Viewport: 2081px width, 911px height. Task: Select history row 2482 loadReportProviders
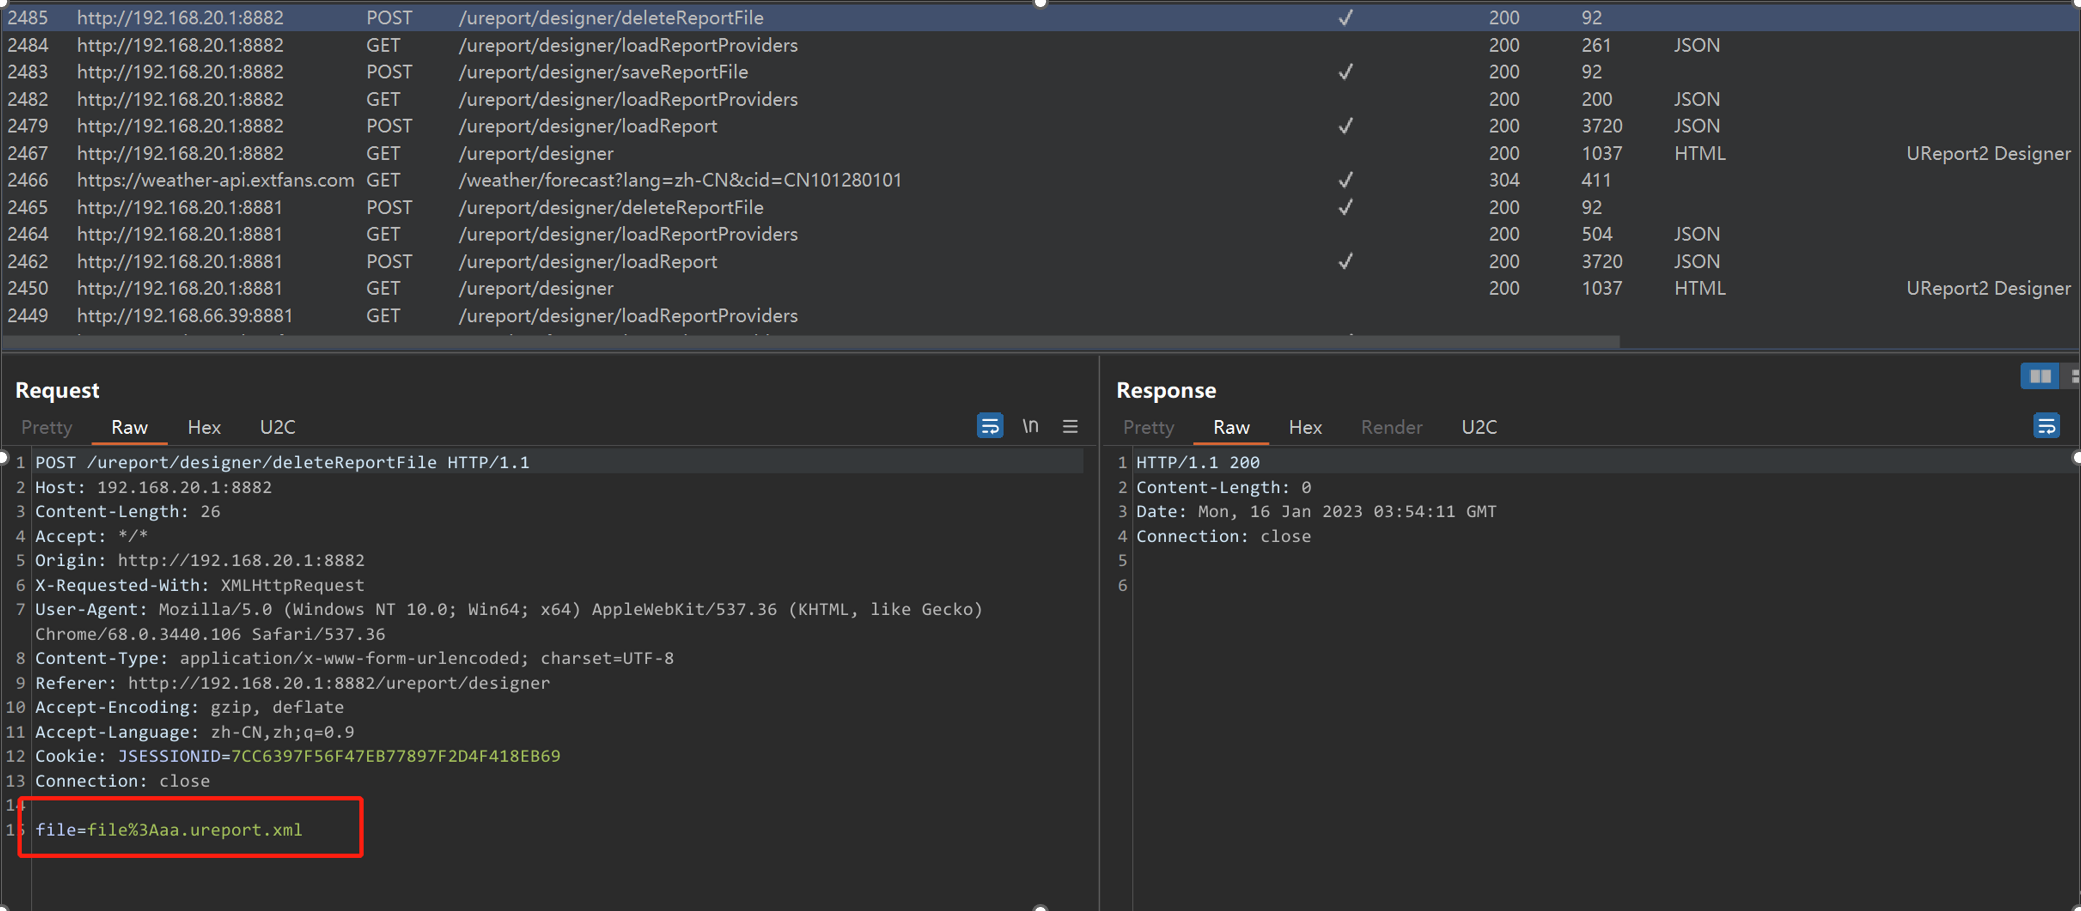(x=1040, y=99)
